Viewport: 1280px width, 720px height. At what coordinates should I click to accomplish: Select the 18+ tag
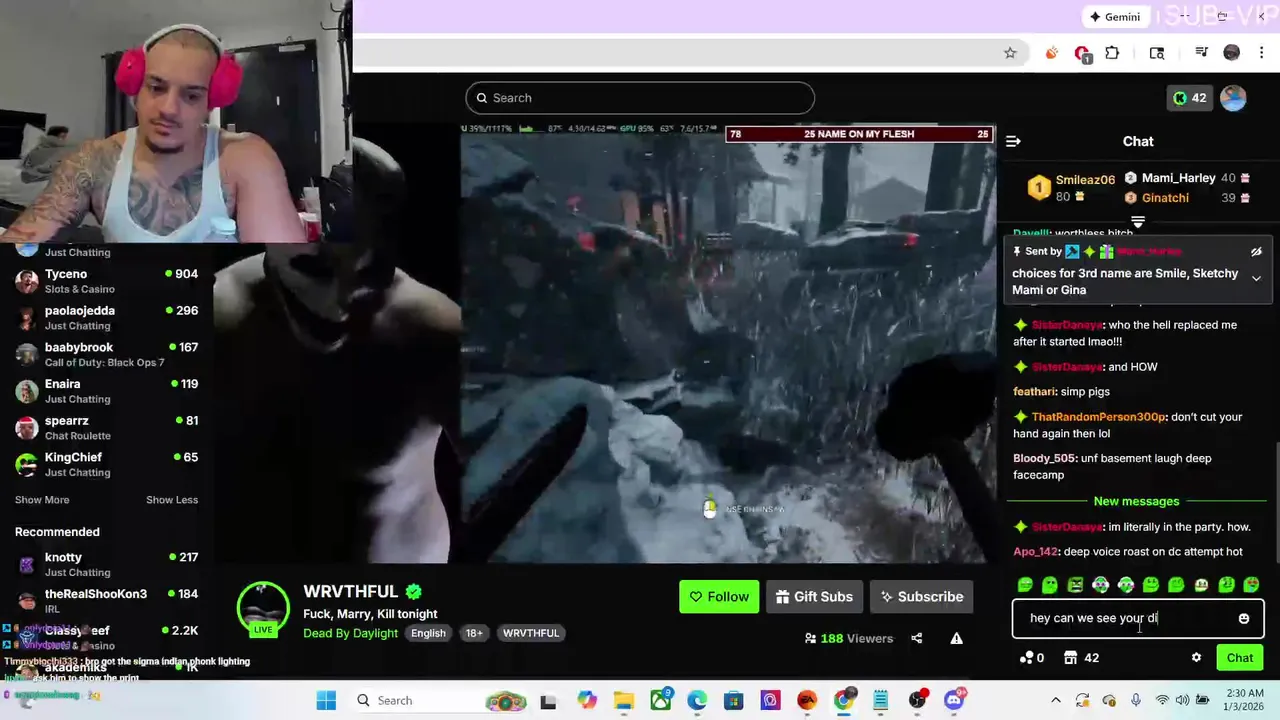pos(474,633)
